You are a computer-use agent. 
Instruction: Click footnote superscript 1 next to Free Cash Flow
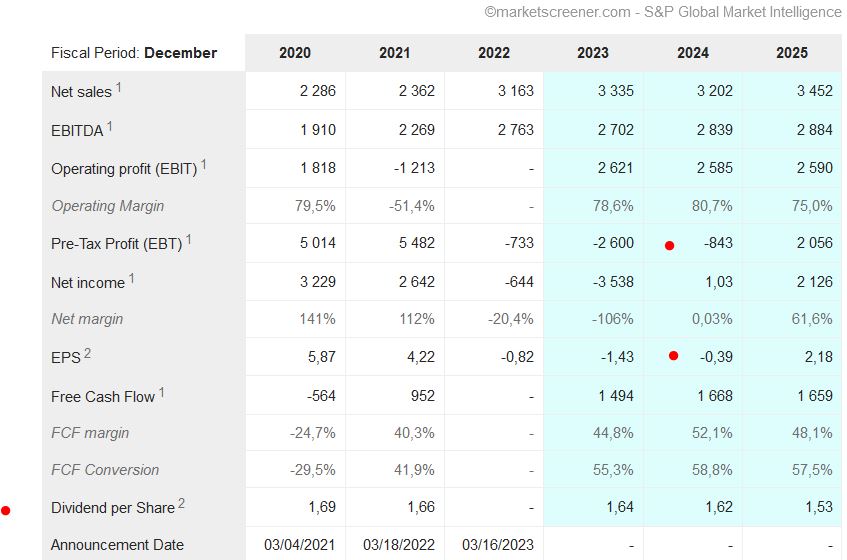point(162,392)
